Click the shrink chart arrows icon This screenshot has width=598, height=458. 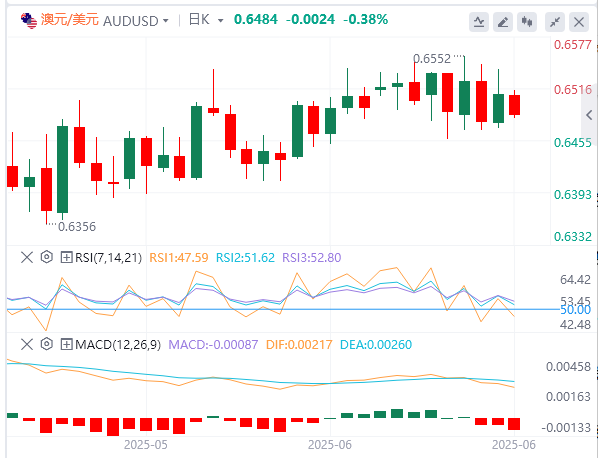pyautogui.click(x=555, y=22)
